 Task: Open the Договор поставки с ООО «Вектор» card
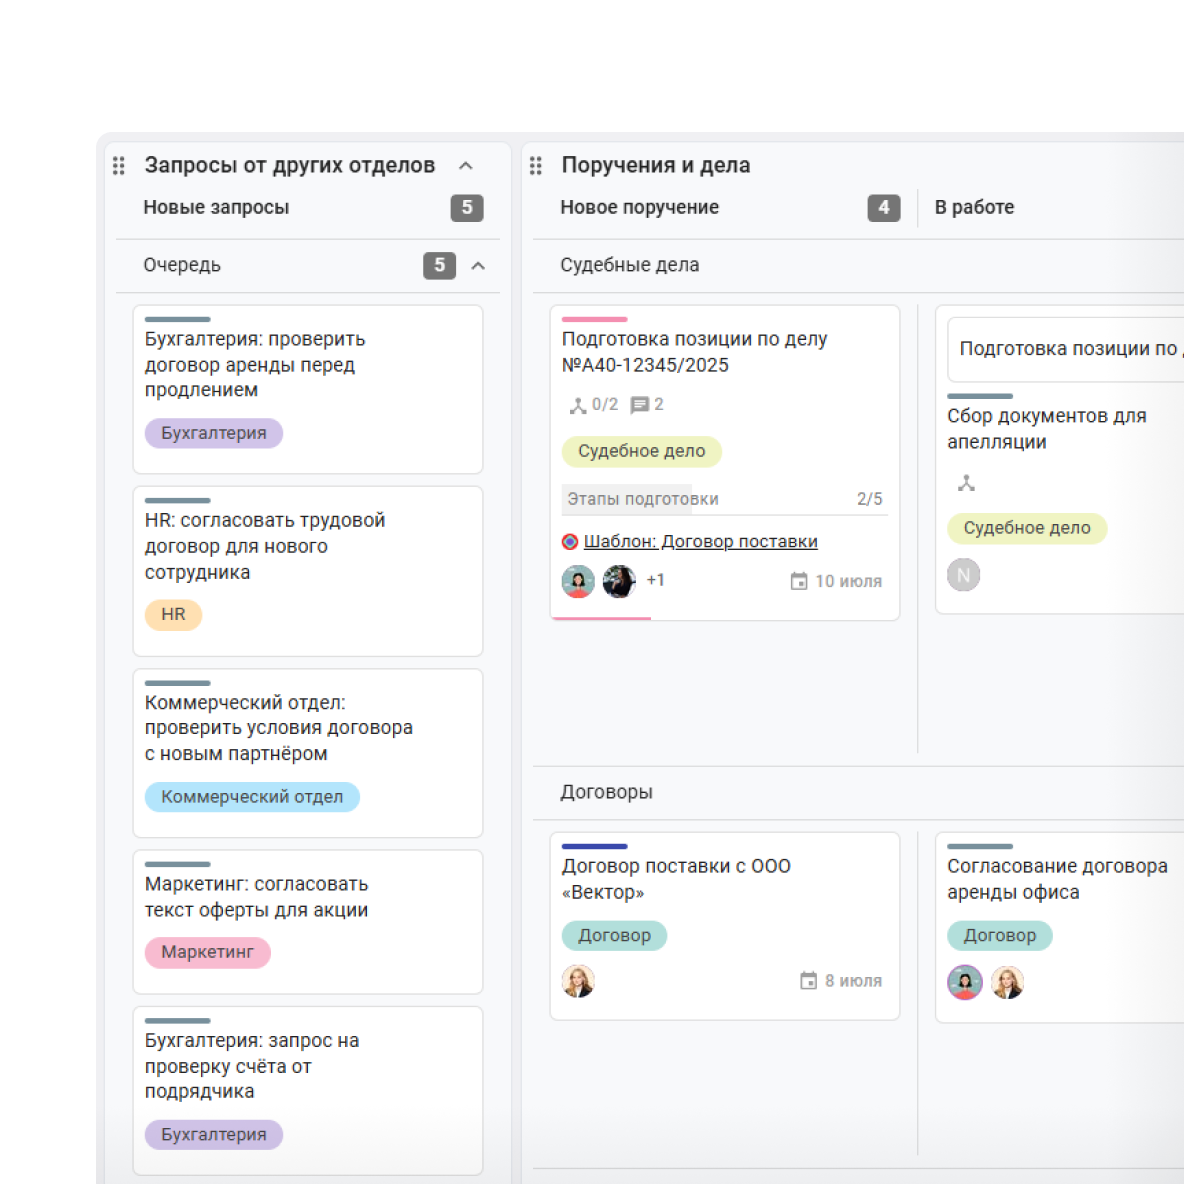[x=724, y=926]
